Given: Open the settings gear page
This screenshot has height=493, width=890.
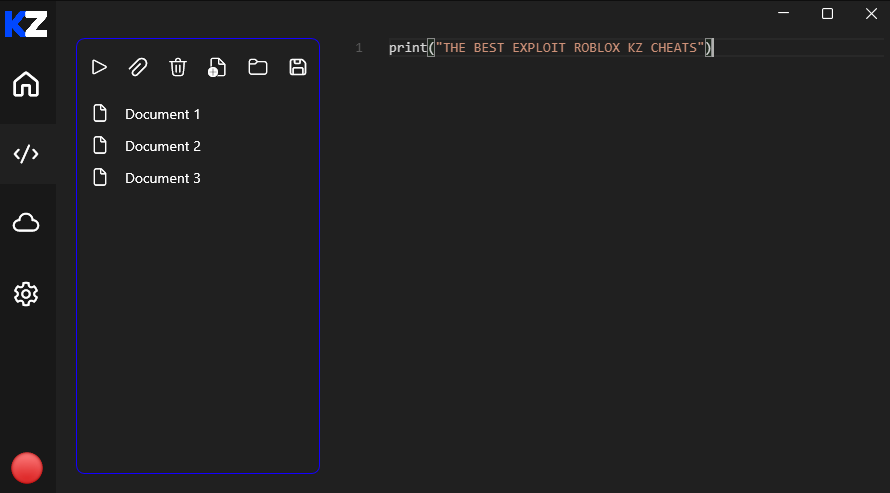Looking at the screenshot, I should [x=26, y=294].
